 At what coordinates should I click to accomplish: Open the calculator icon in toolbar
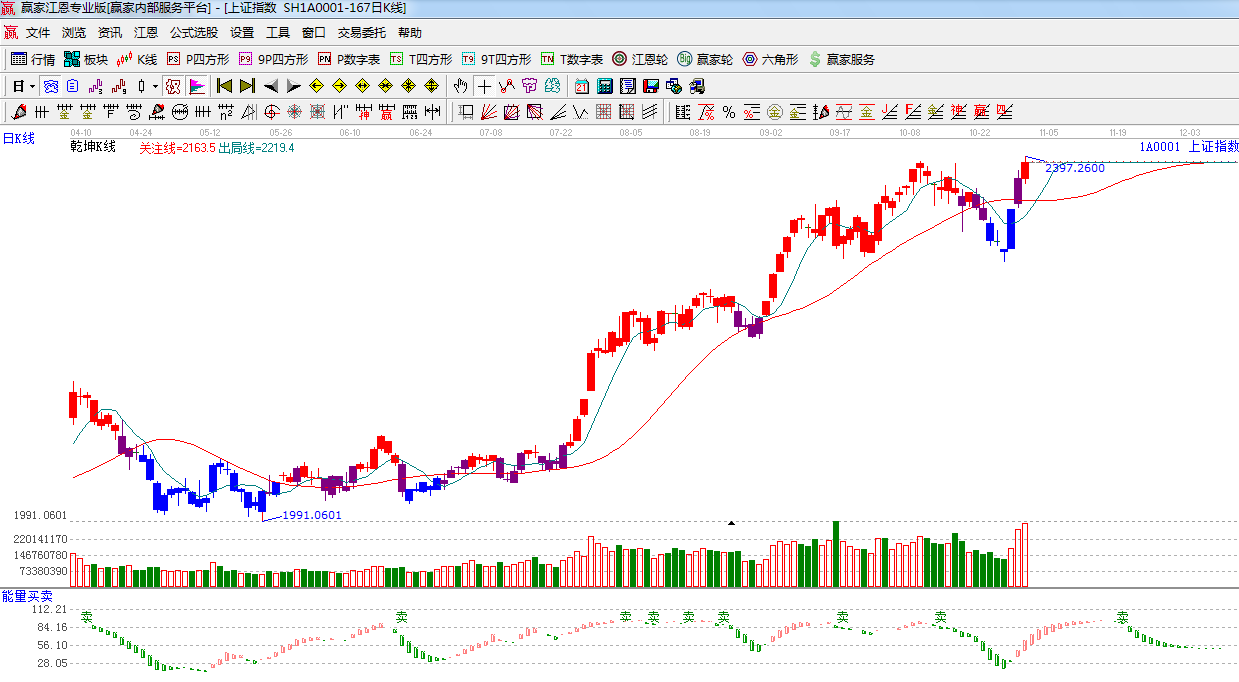pyautogui.click(x=604, y=86)
